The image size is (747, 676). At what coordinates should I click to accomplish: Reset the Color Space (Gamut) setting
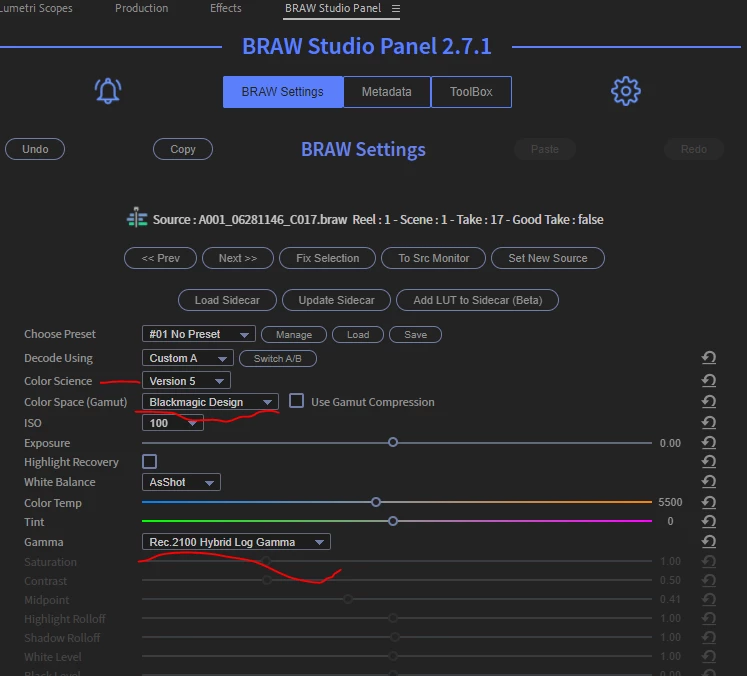708,402
